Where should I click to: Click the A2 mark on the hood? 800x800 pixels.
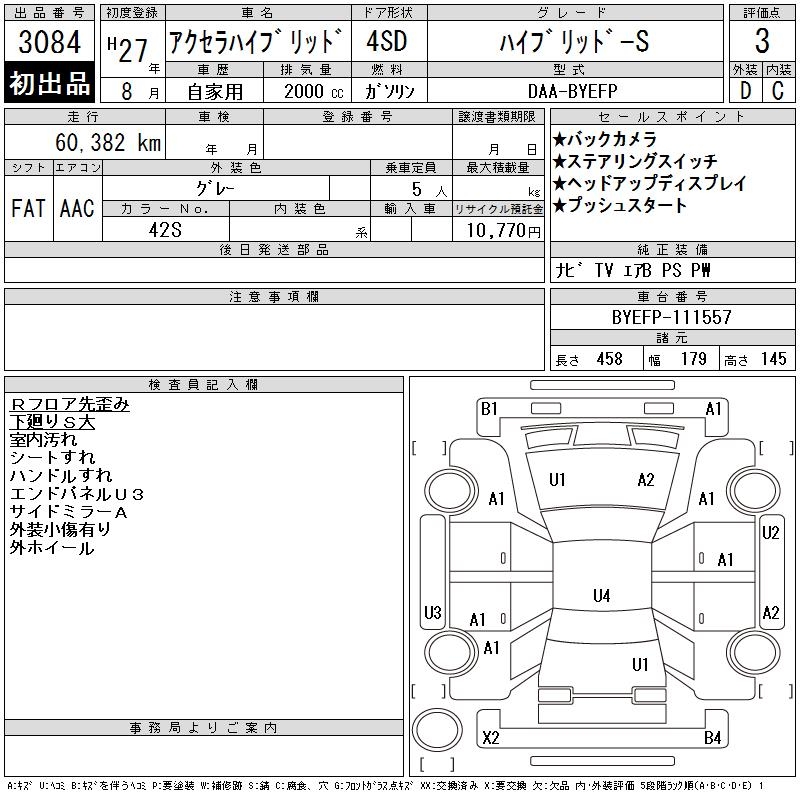pos(646,480)
